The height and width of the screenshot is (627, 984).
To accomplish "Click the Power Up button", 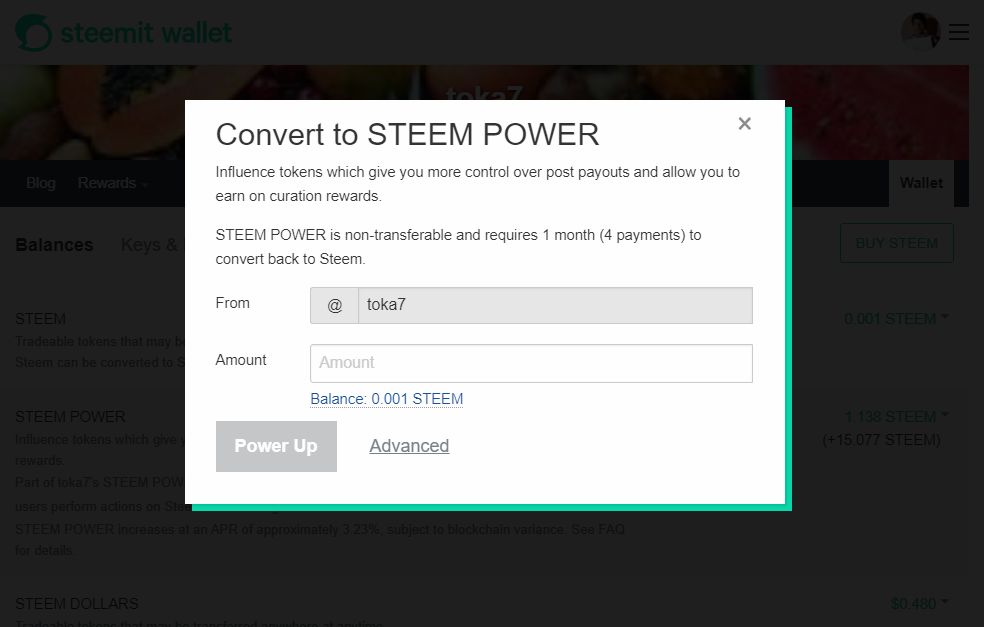I will click(276, 446).
